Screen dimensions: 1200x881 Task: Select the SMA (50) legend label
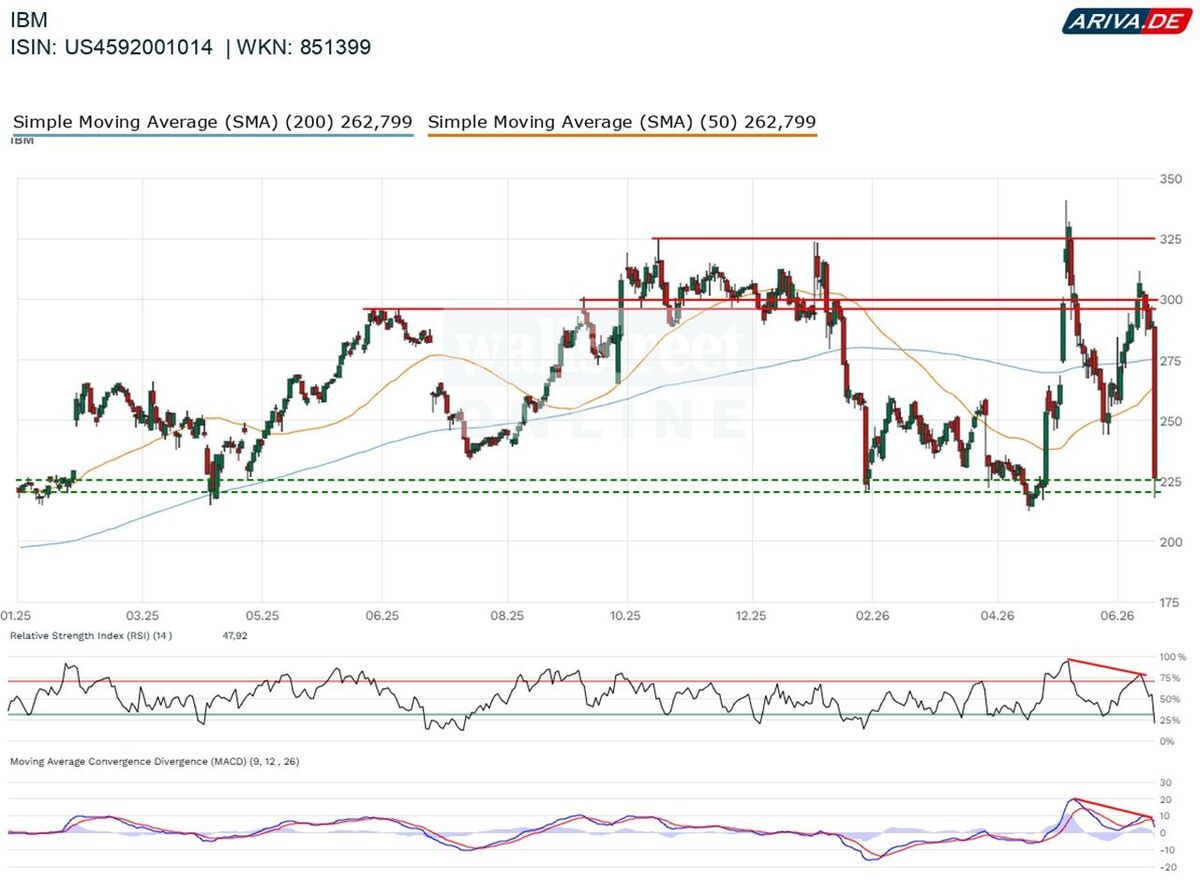pos(622,122)
